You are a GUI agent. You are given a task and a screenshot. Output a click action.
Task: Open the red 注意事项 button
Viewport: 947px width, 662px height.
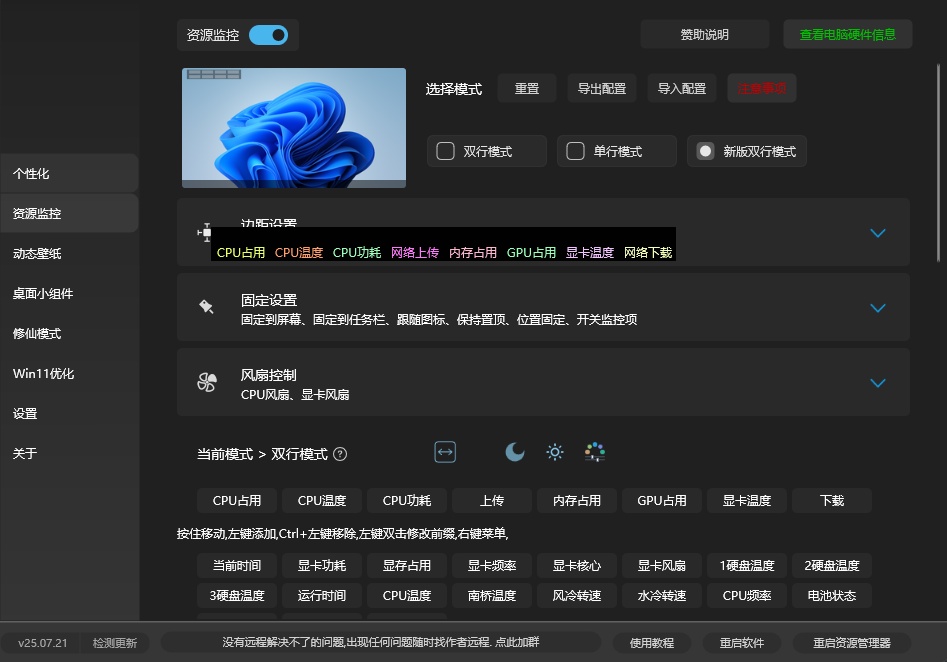point(762,89)
